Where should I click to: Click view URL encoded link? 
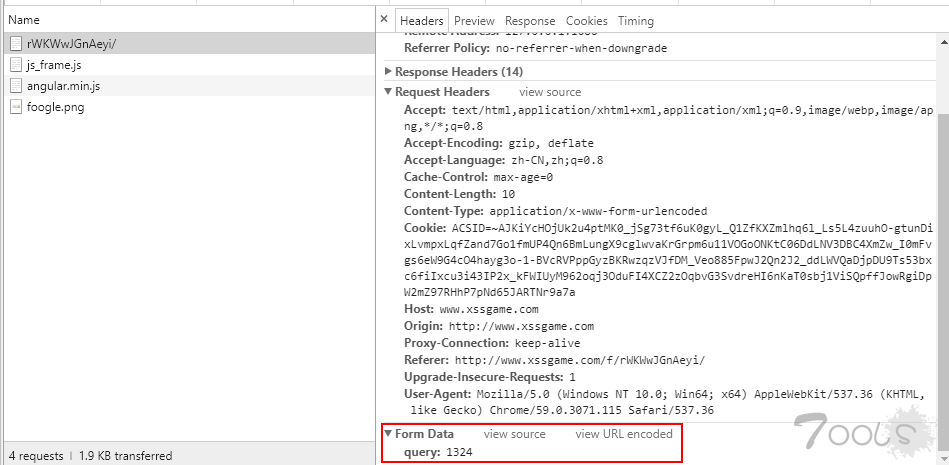(624, 434)
